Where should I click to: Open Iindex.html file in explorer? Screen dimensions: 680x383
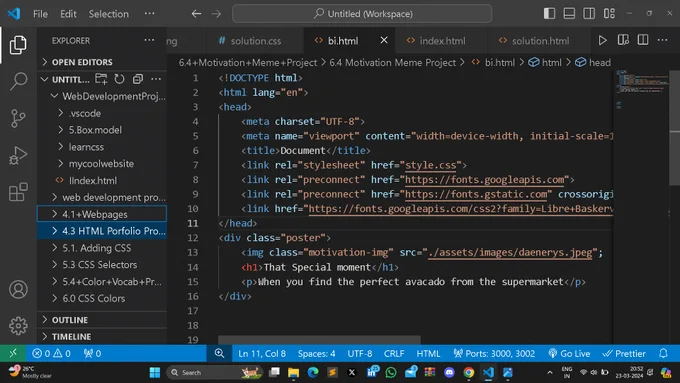click(x=102, y=180)
